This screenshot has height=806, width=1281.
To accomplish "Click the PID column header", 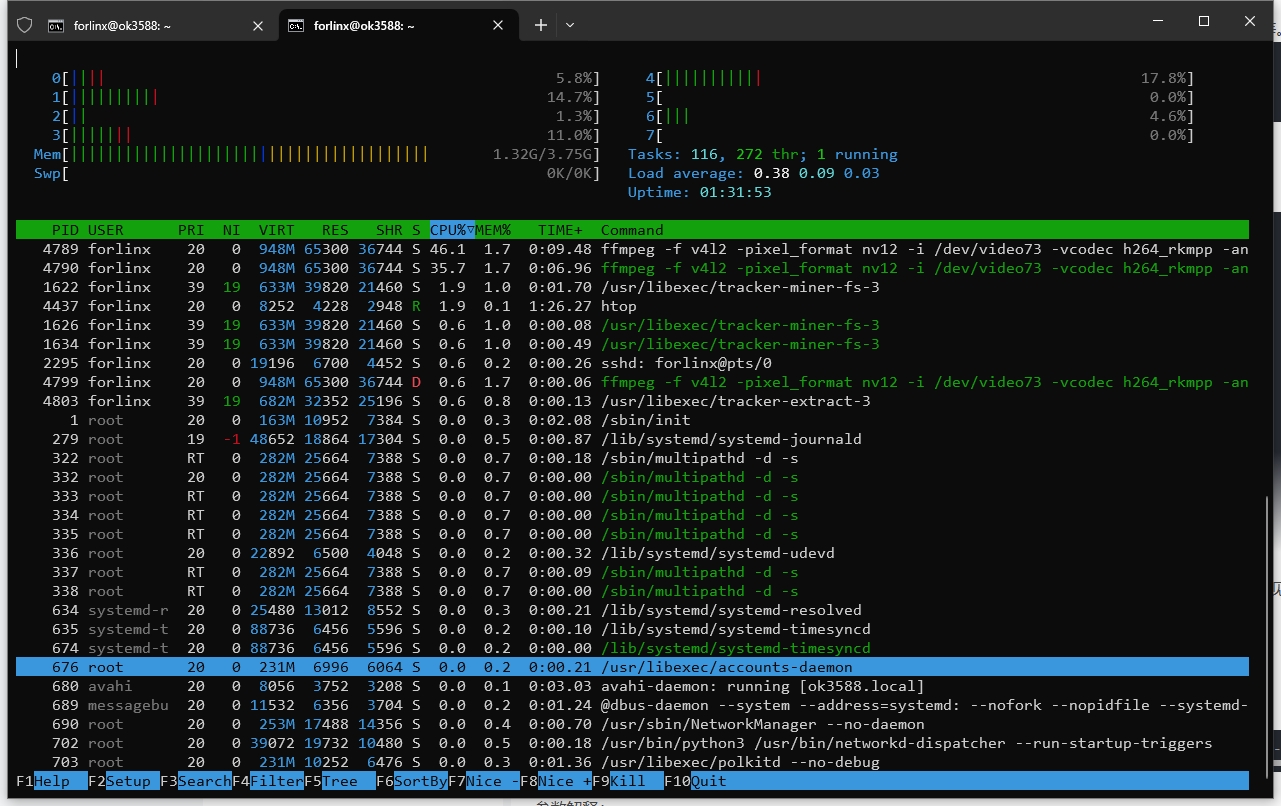I will click(x=66, y=230).
